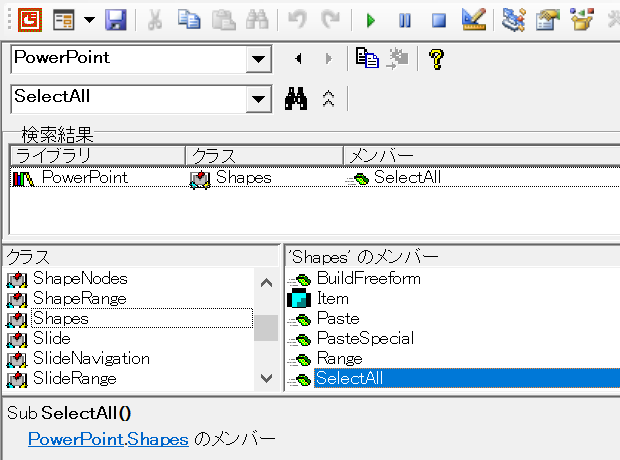Click the View Definition icon
The width and height of the screenshot is (620, 460).
[x=397, y=59]
